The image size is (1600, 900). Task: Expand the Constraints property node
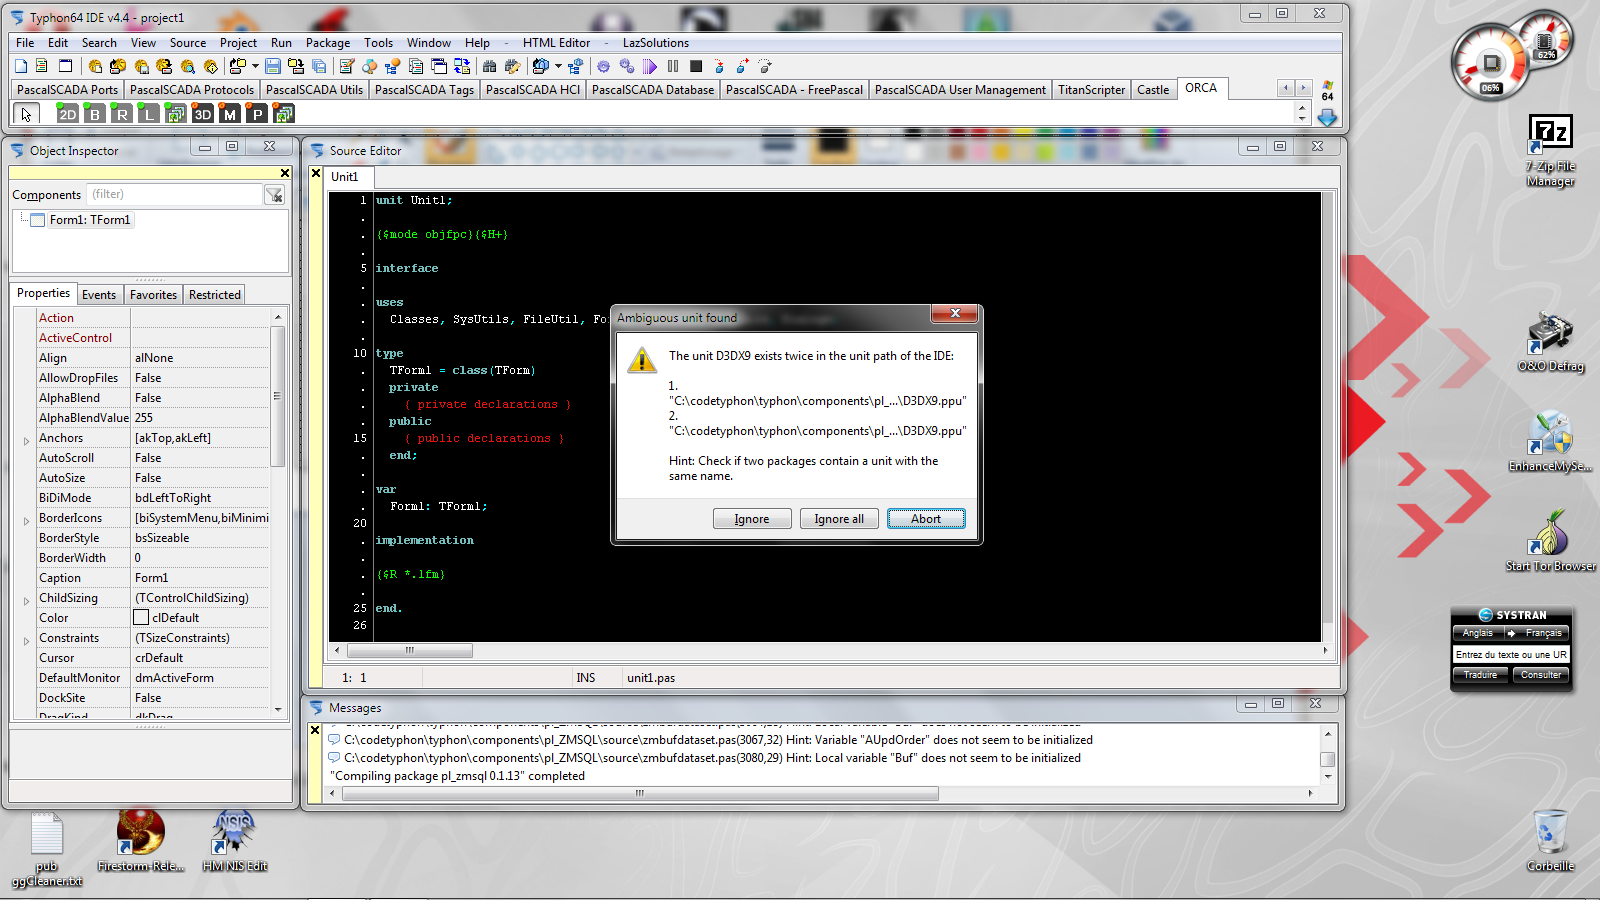tap(26, 640)
